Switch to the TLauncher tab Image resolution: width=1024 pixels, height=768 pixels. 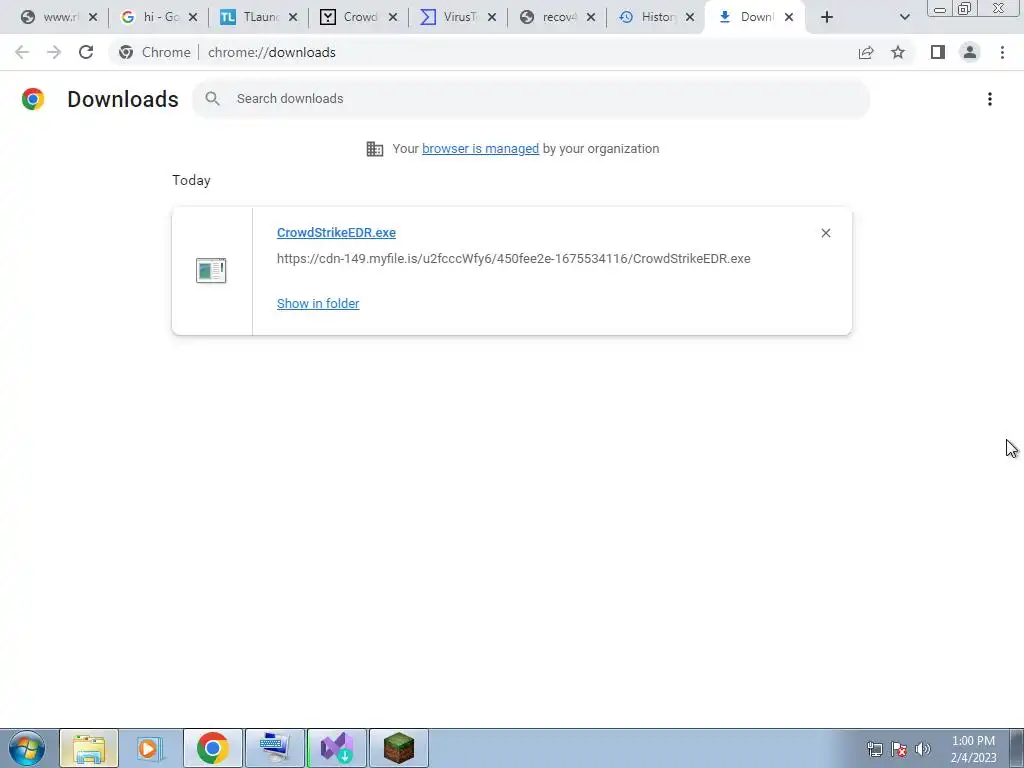point(251,17)
